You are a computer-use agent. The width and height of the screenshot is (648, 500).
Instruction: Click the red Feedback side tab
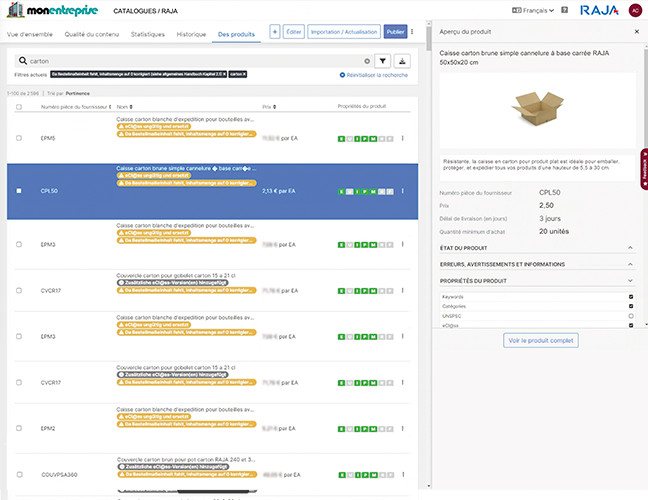(644, 169)
